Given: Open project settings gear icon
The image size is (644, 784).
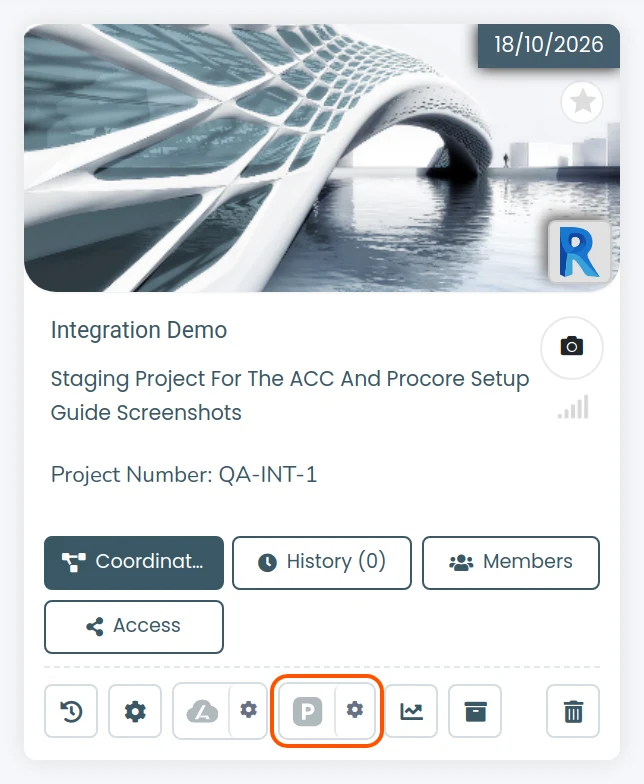Looking at the screenshot, I should (135, 711).
